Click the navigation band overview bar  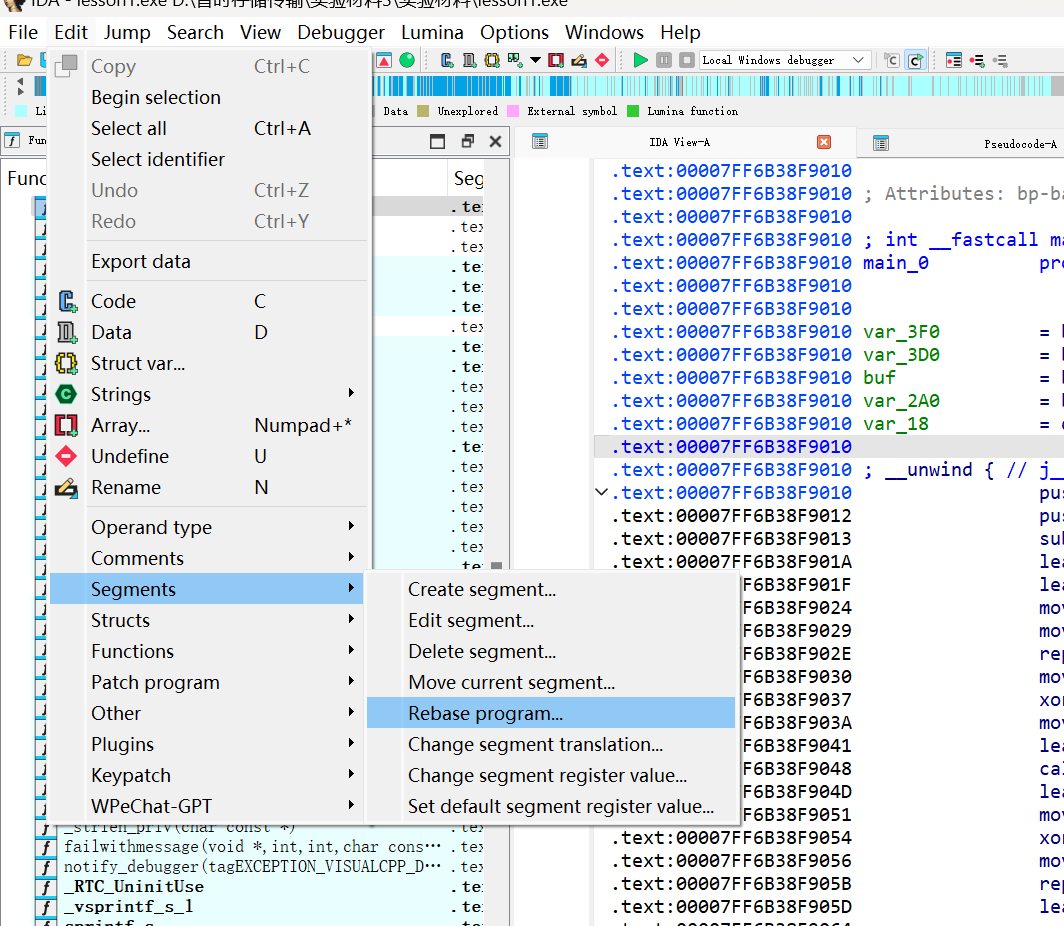point(718,86)
